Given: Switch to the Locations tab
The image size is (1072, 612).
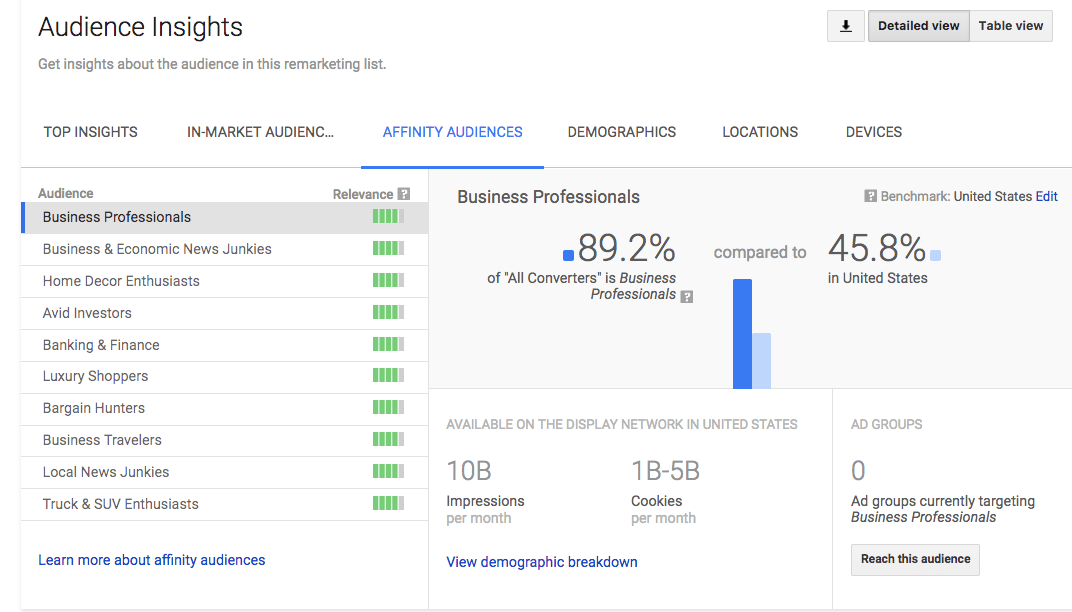Looking at the screenshot, I should click(760, 131).
